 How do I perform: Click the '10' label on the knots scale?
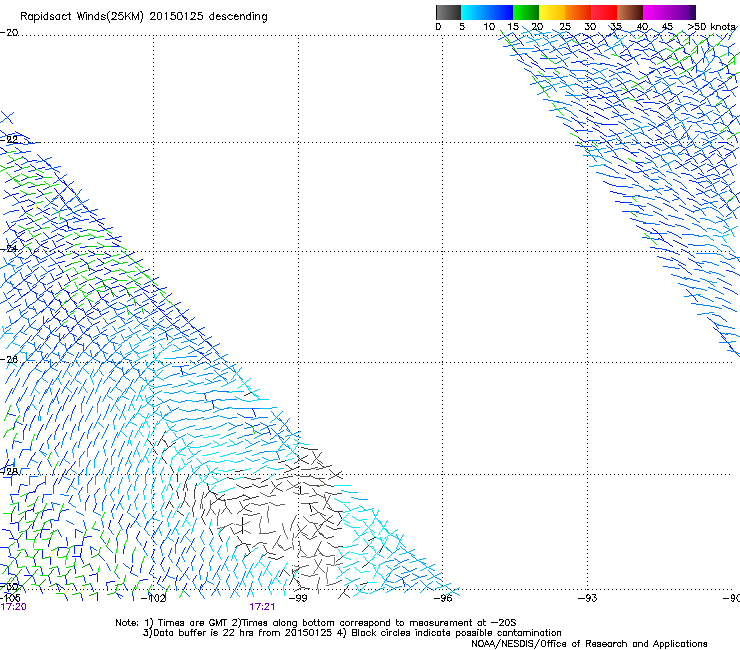point(489,27)
